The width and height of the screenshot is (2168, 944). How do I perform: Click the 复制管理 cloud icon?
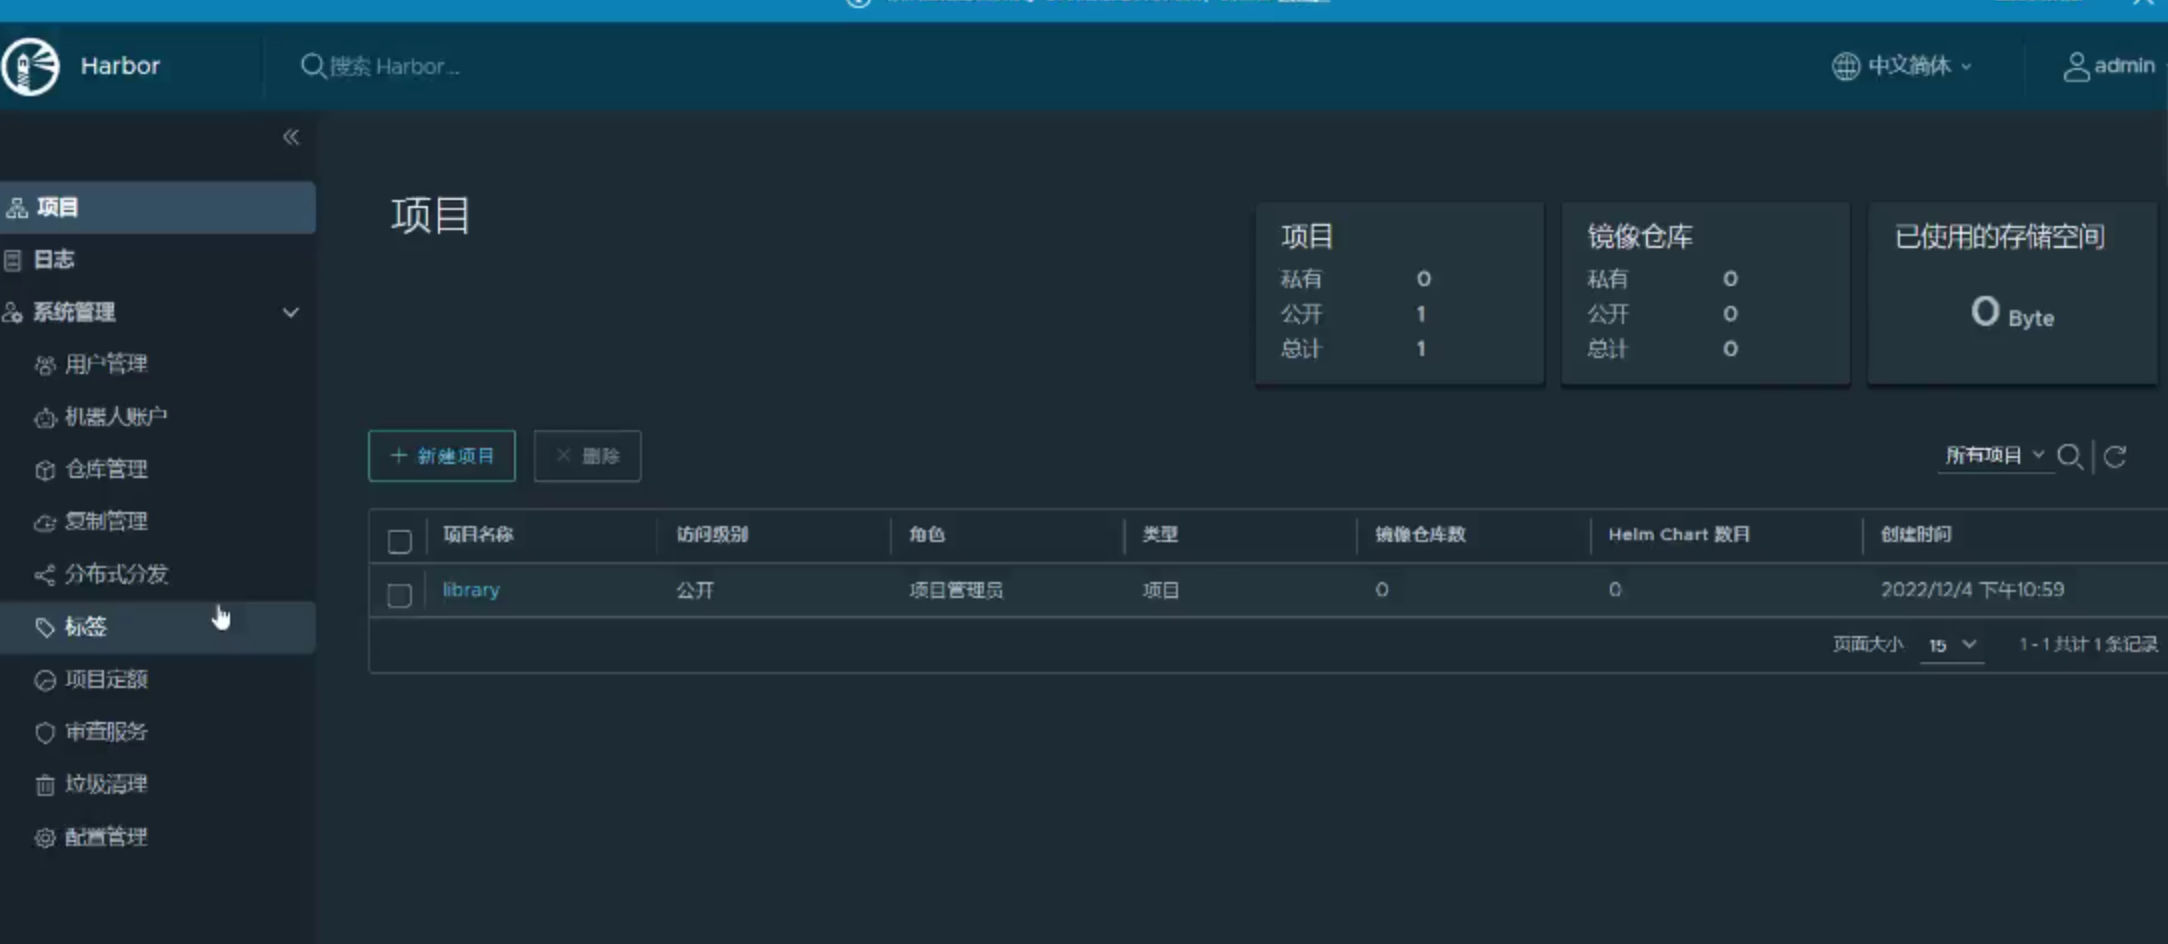coord(45,522)
